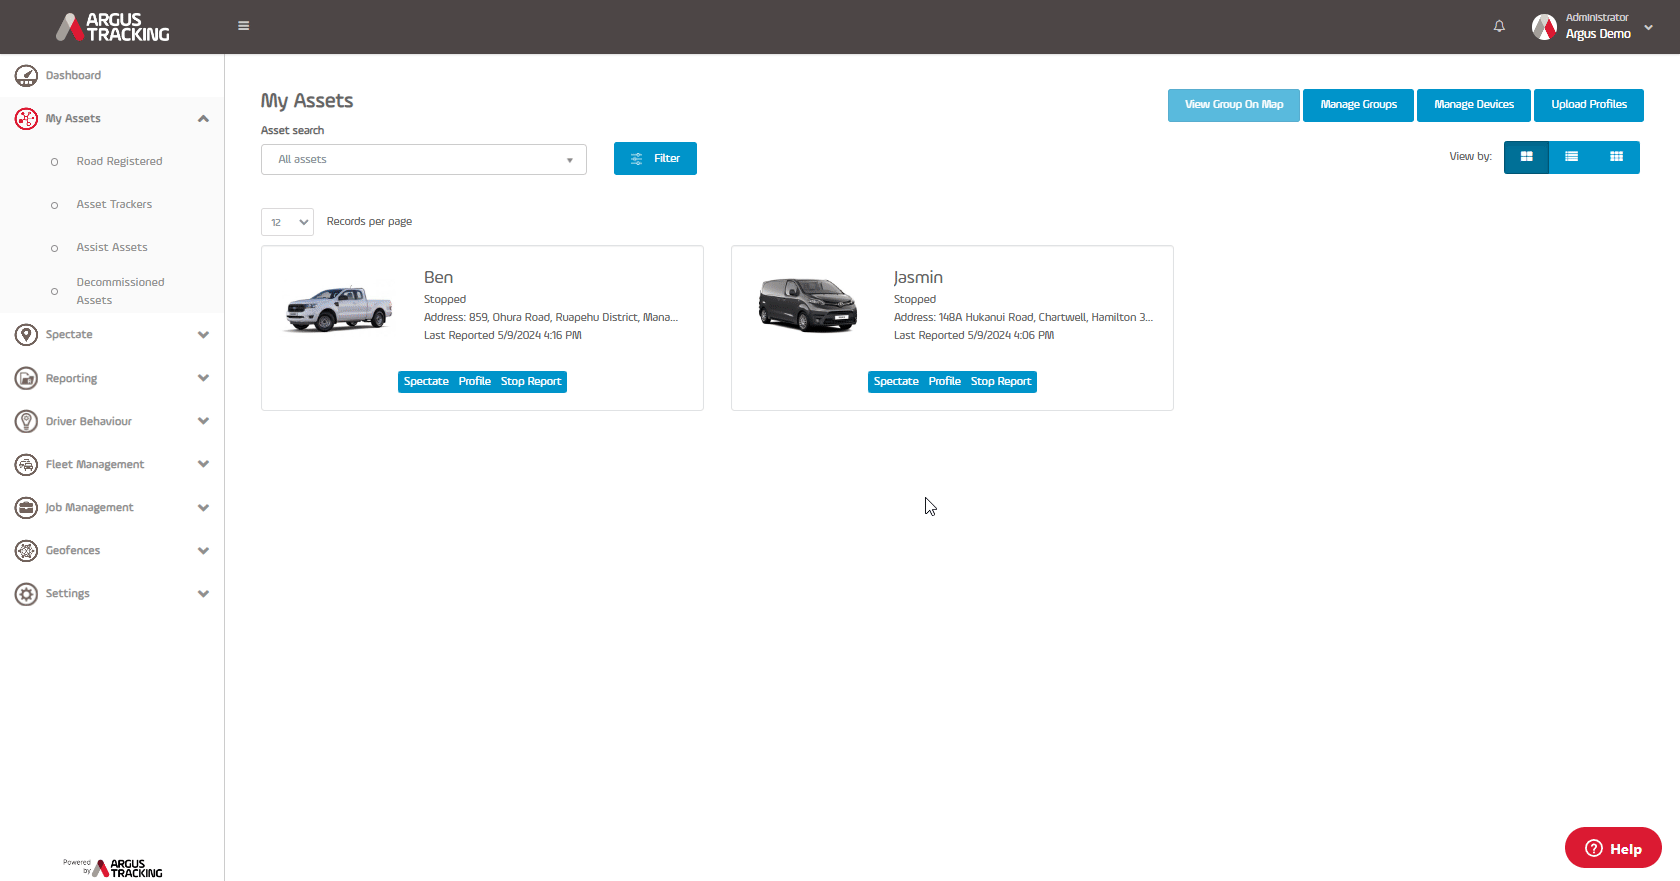
Task: Expand the Settings menu chevron
Action: (x=203, y=594)
